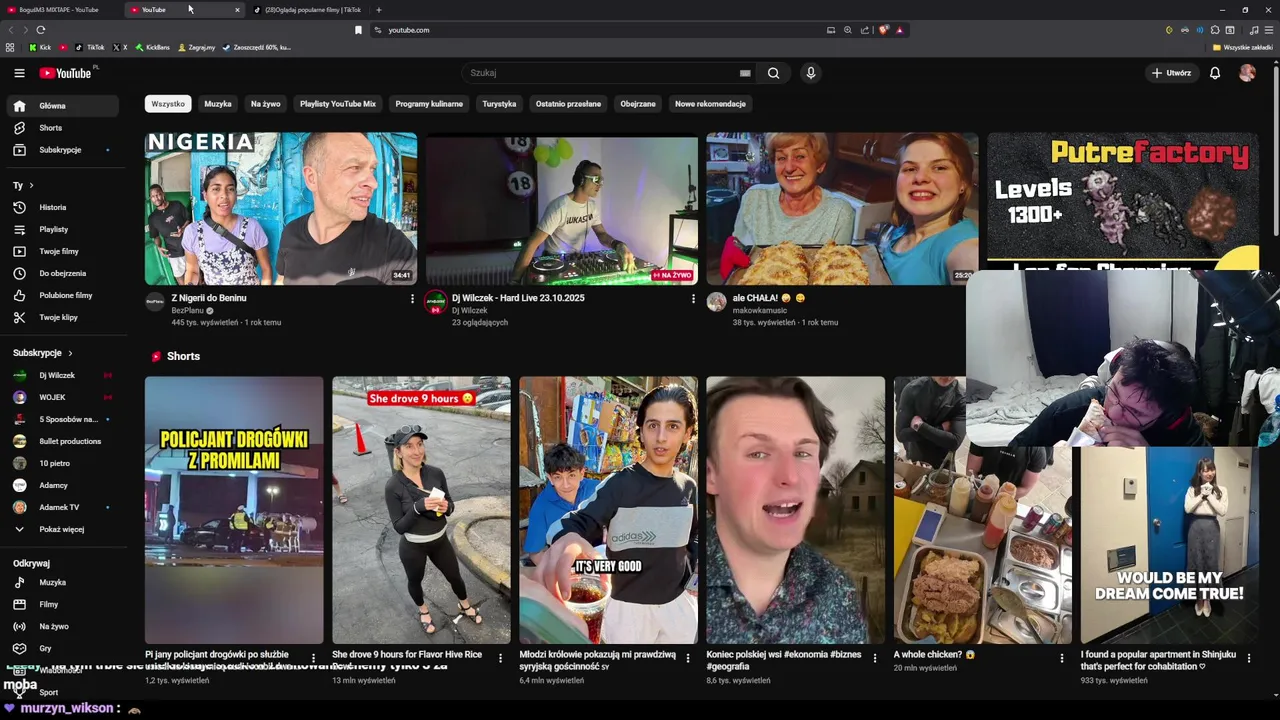Image resolution: width=1280 pixels, height=720 pixels.
Task: Open Twoje klipy in sidebar
Action: click(x=62, y=318)
